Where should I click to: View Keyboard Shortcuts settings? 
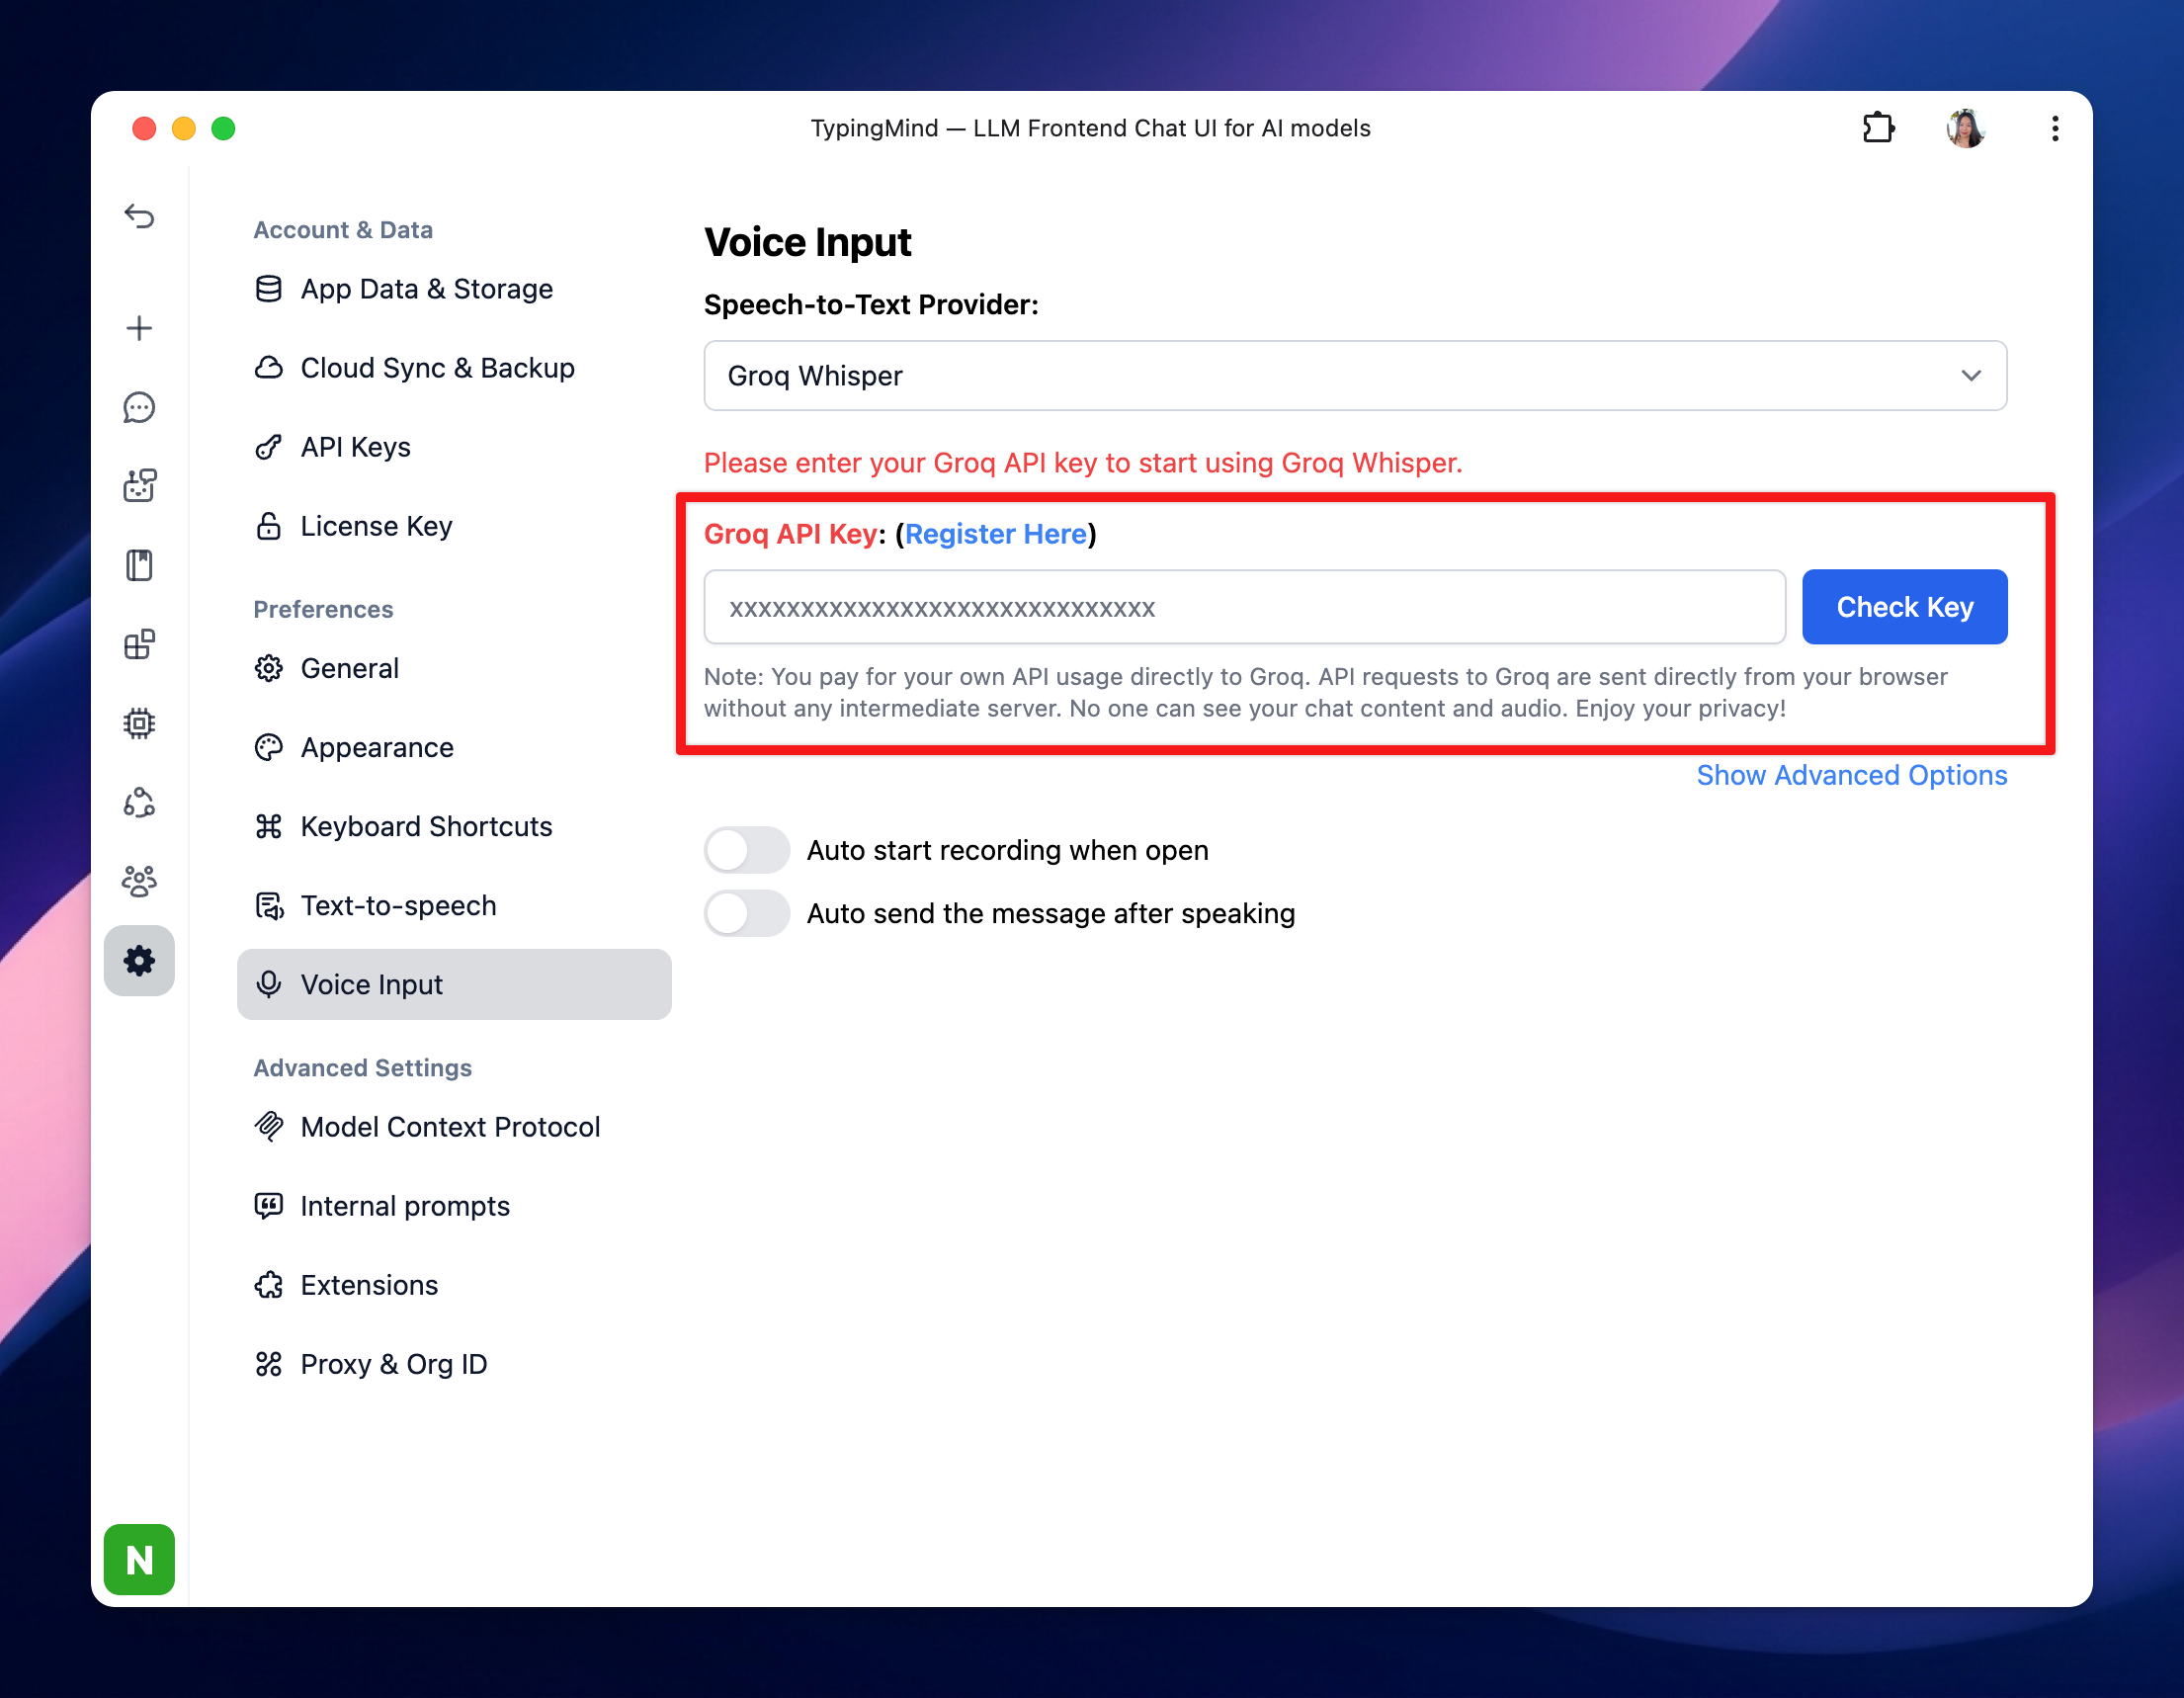pyautogui.click(x=454, y=826)
